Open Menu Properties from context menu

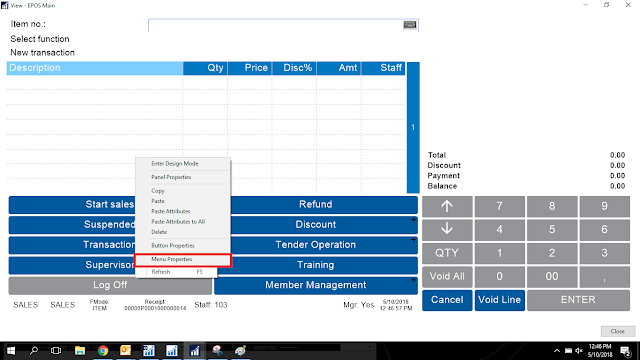tap(182, 260)
